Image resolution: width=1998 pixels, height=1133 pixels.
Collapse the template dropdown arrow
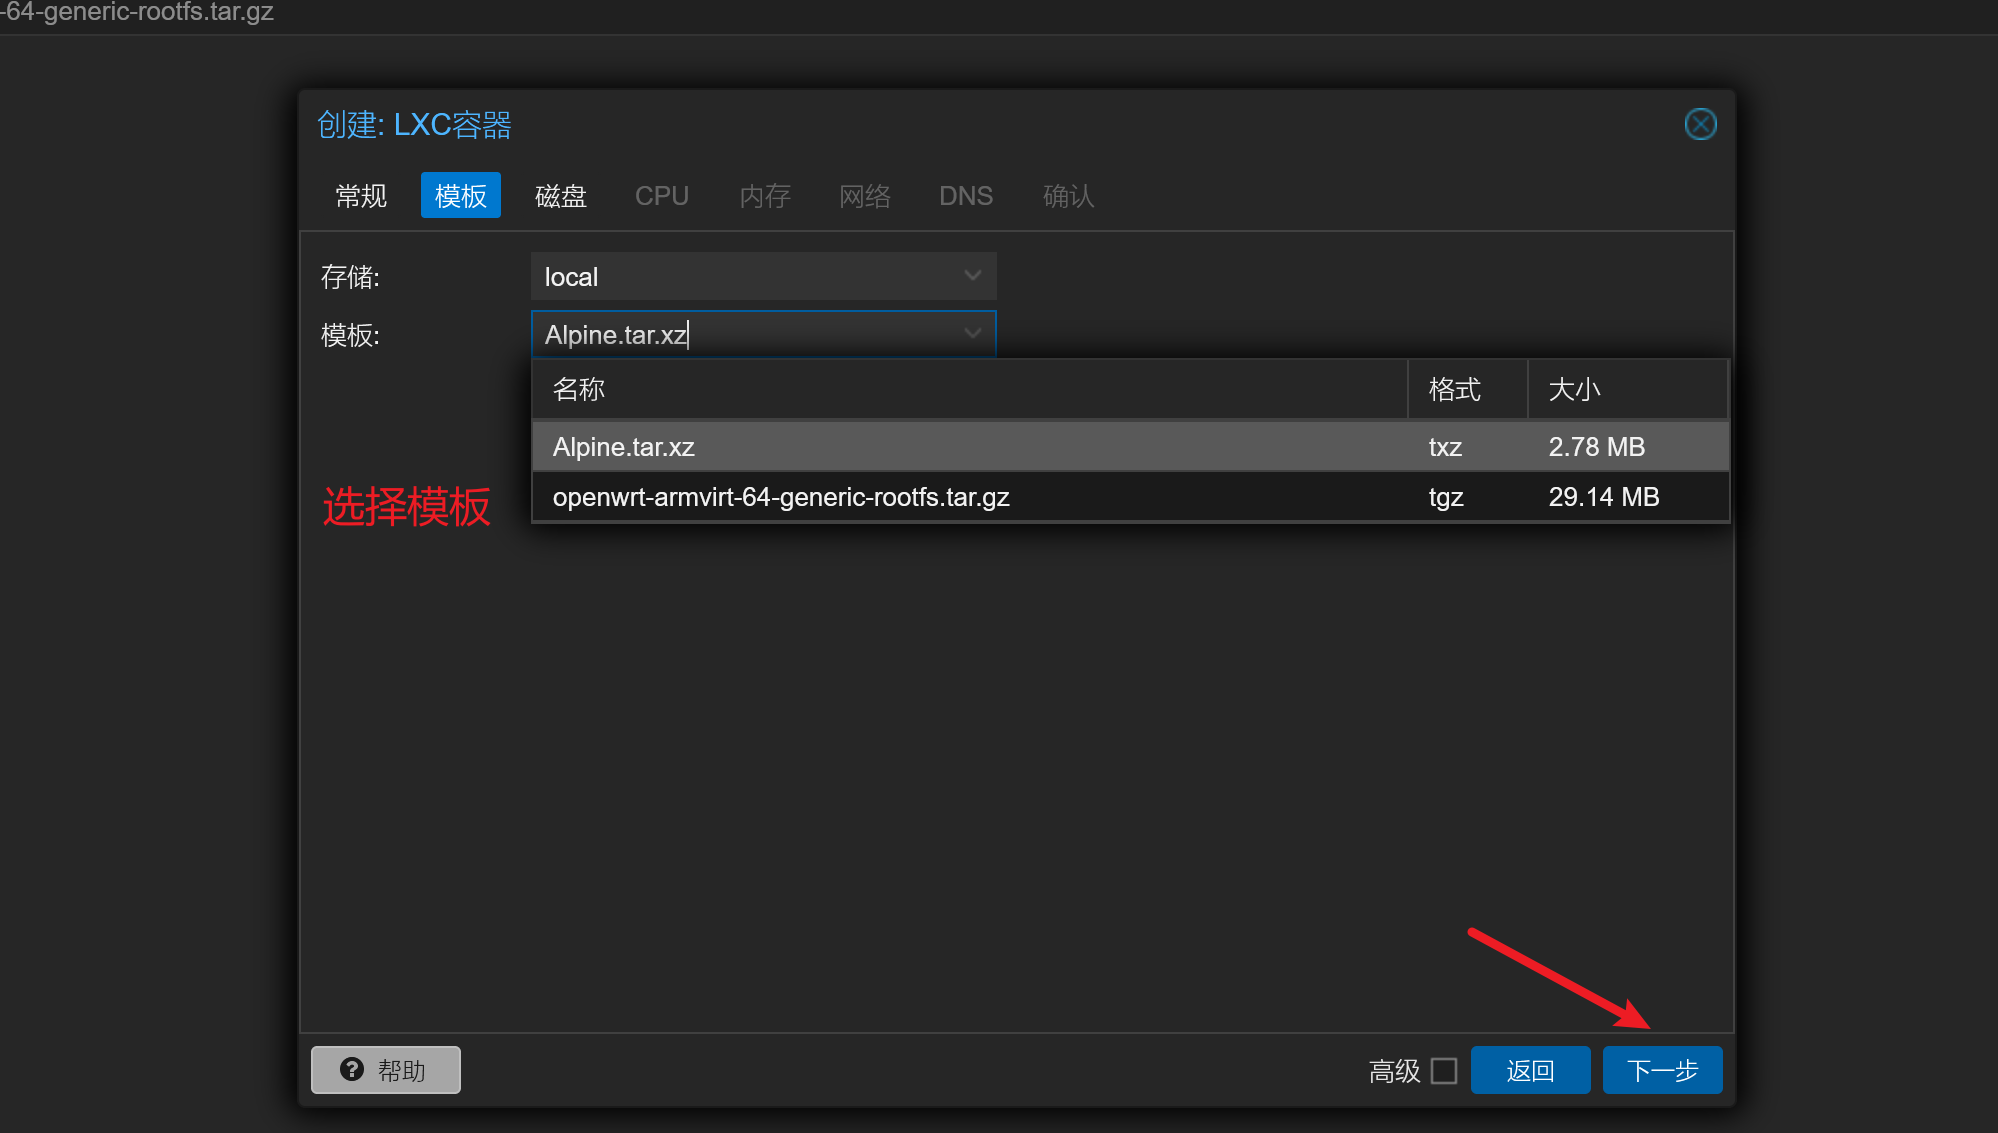tap(972, 334)
